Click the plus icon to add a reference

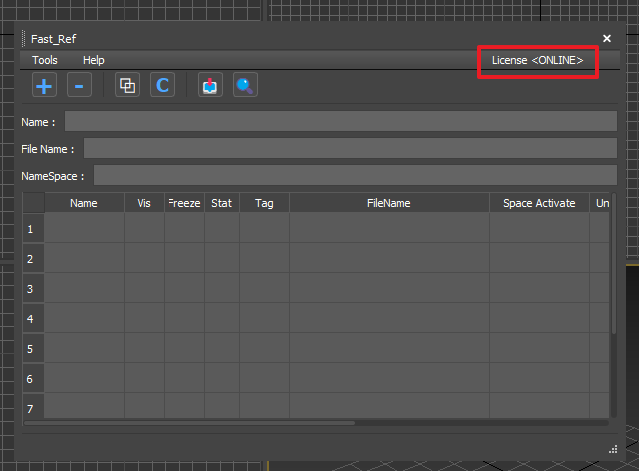tap(44, 86)
